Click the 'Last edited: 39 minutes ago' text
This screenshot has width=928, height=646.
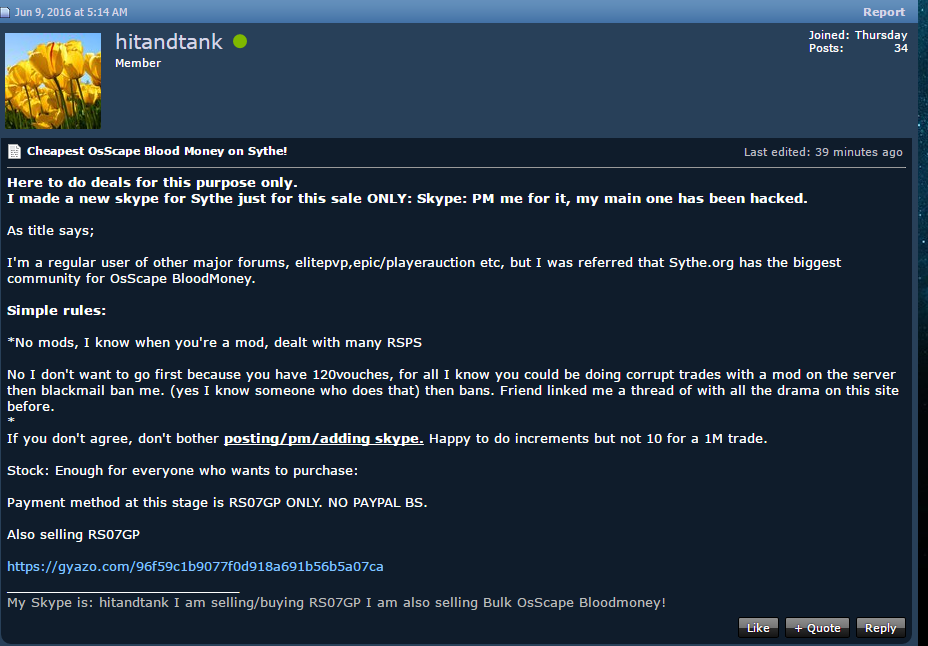(x=823, y=152)
